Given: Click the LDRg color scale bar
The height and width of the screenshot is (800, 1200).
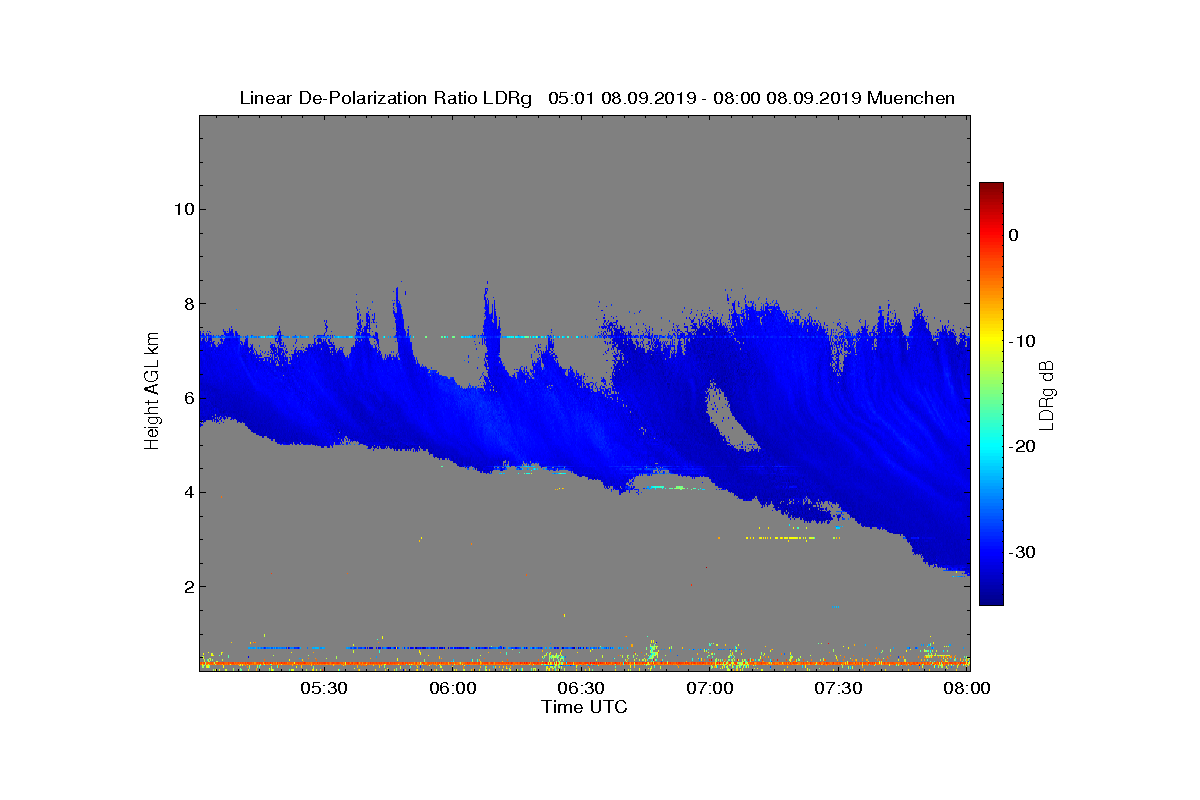Looking at the screenshot, I should [x=991, y=394].
